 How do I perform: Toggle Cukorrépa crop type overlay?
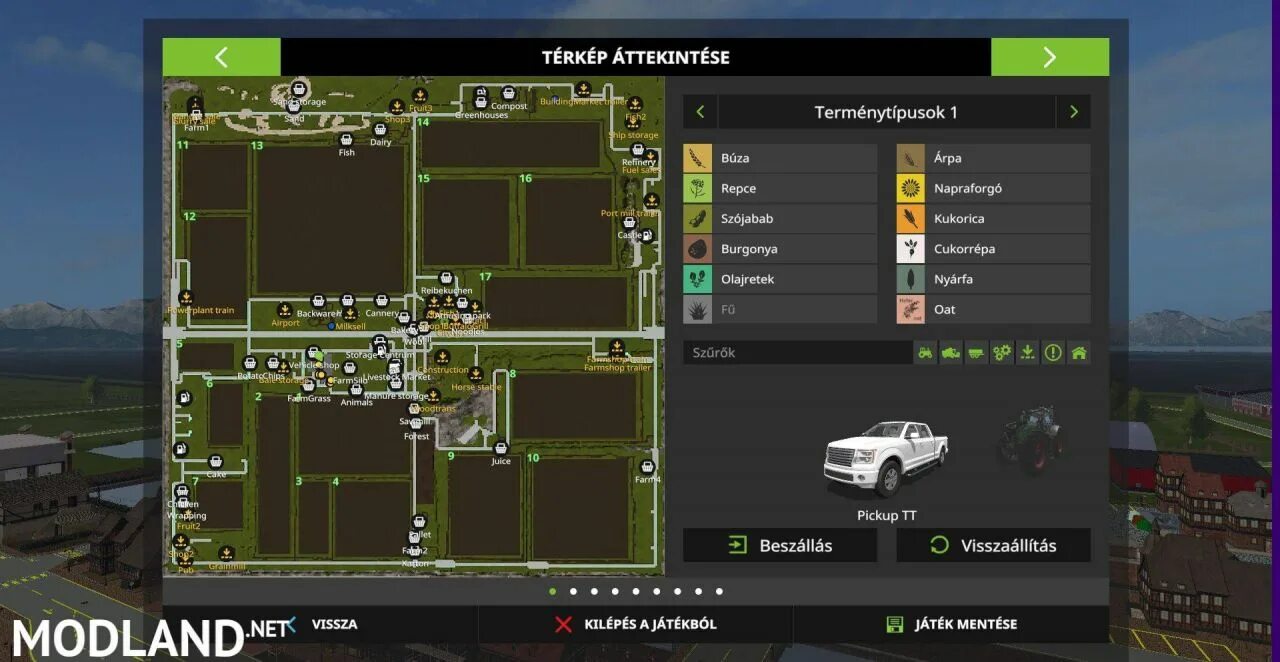point(993,249)
